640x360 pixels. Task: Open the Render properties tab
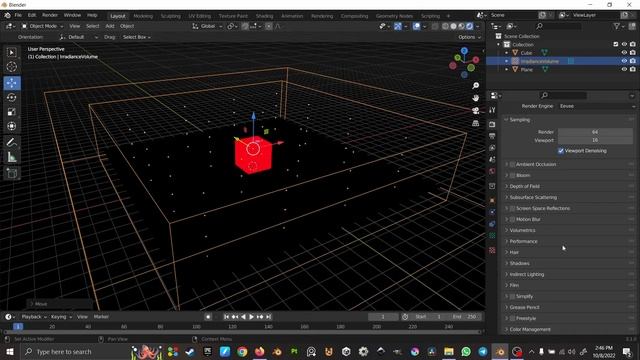point(492,124)
